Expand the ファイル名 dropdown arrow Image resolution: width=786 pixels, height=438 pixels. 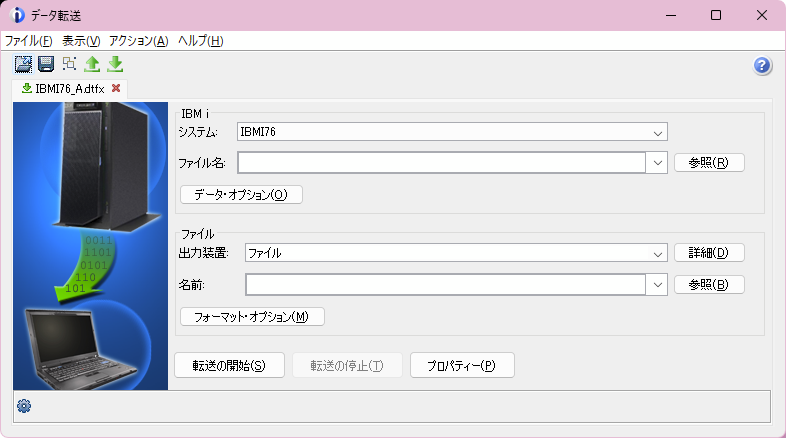pos(657,163)
